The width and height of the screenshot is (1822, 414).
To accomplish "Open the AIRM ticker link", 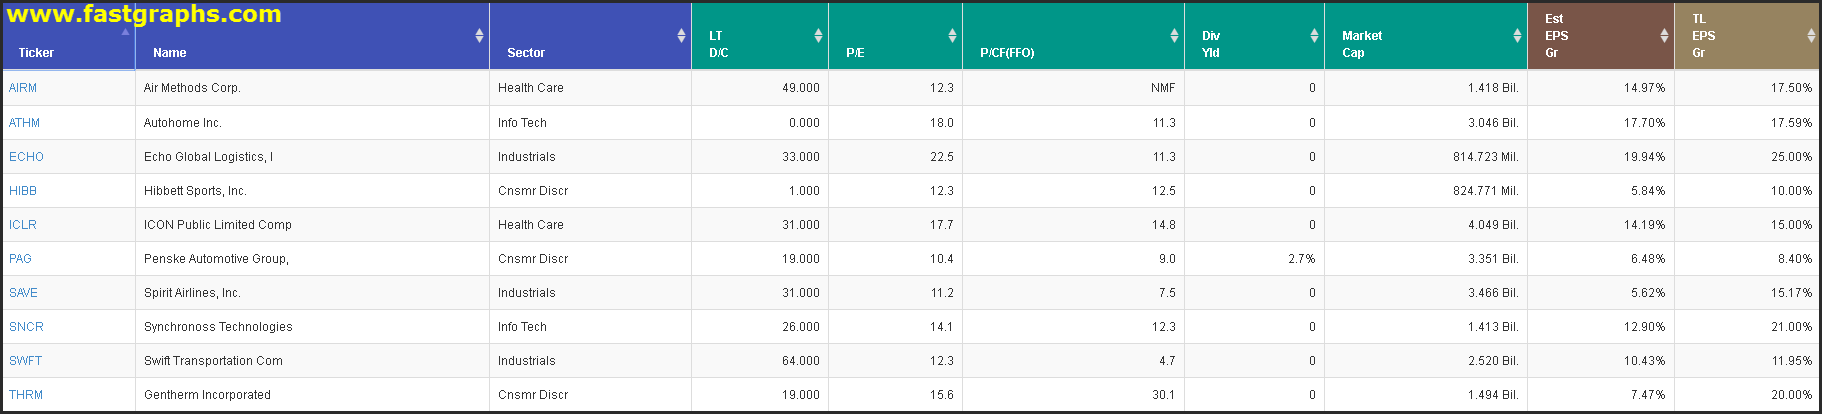I will click(x=23, y=88).
